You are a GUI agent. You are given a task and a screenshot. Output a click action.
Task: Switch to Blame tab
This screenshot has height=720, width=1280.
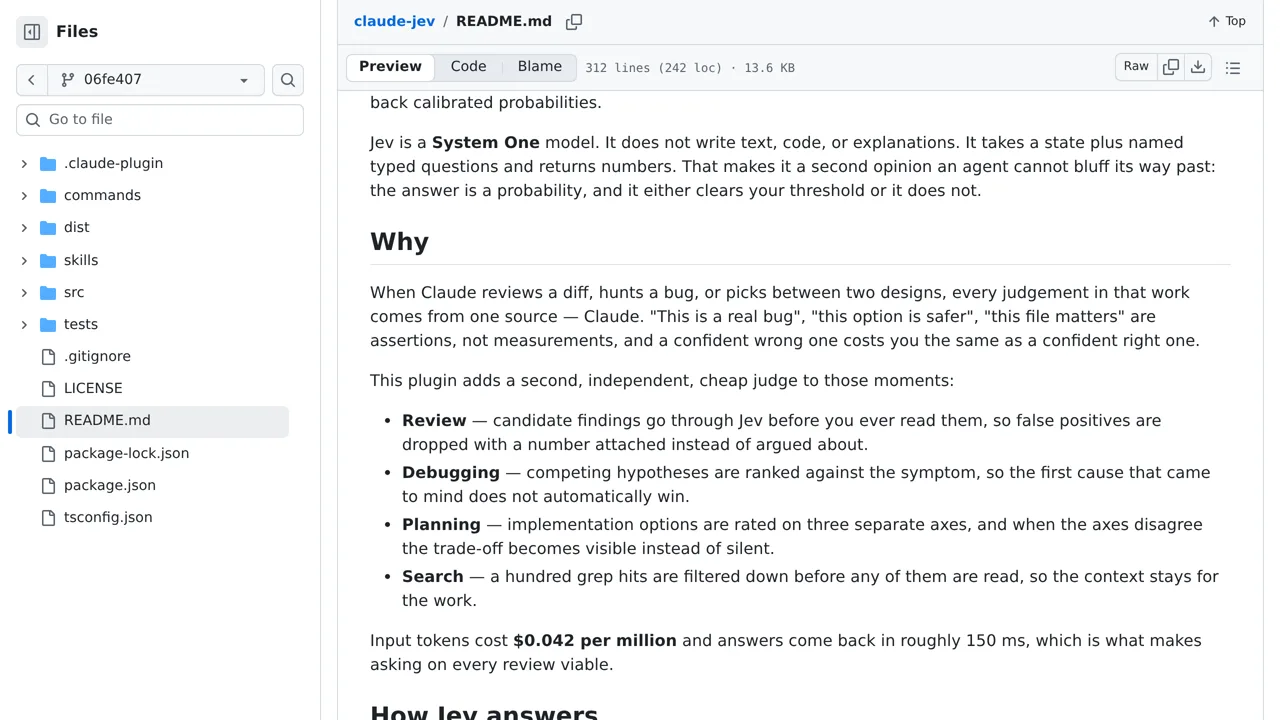point(540,67)
